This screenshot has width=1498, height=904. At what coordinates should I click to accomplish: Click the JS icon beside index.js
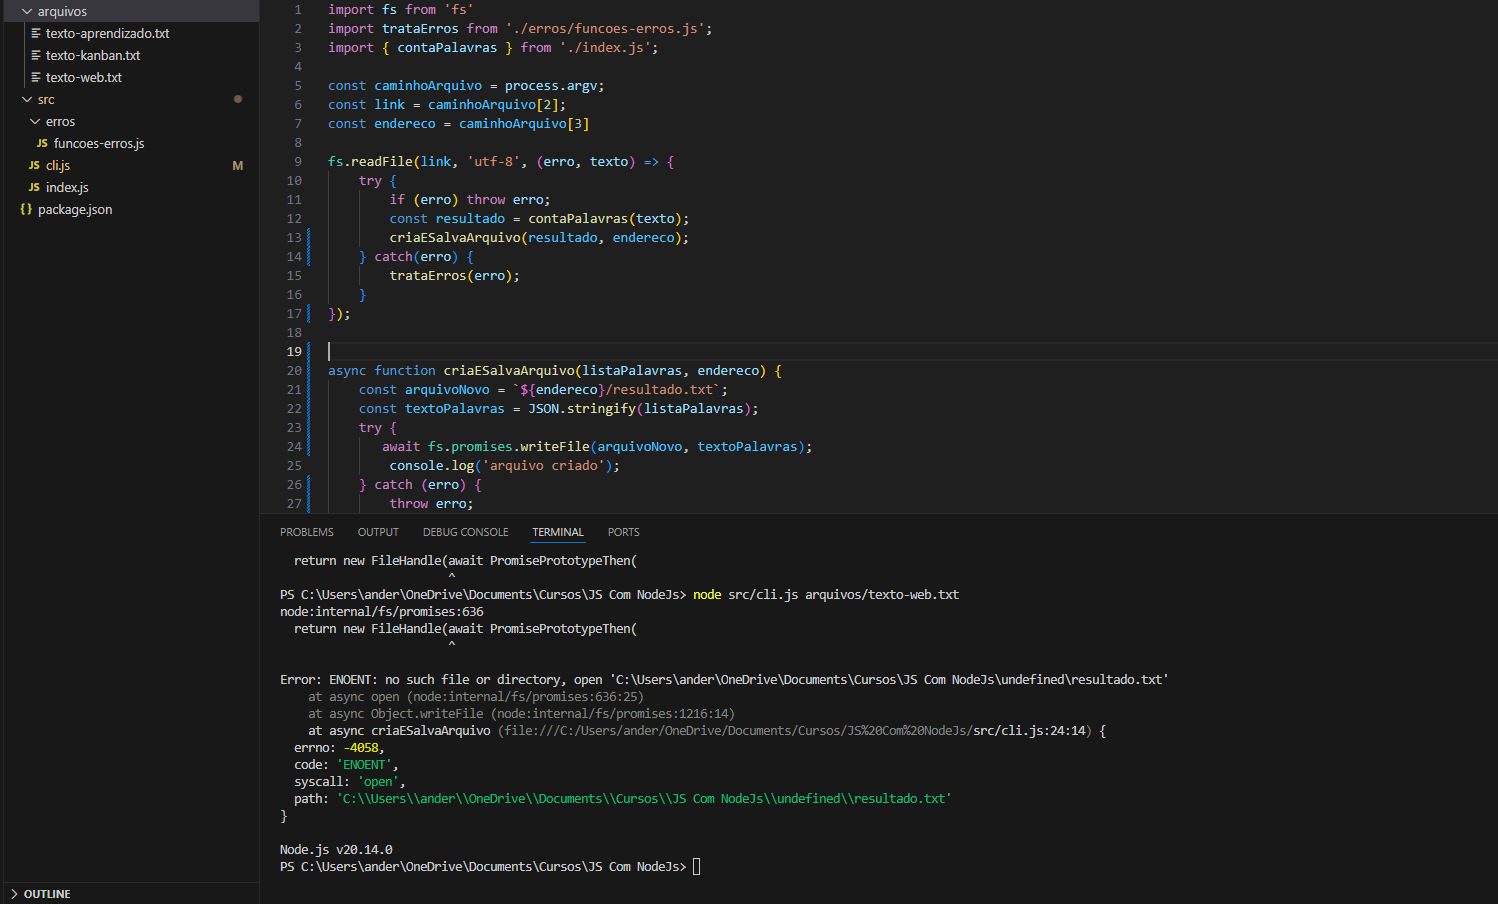34,187
